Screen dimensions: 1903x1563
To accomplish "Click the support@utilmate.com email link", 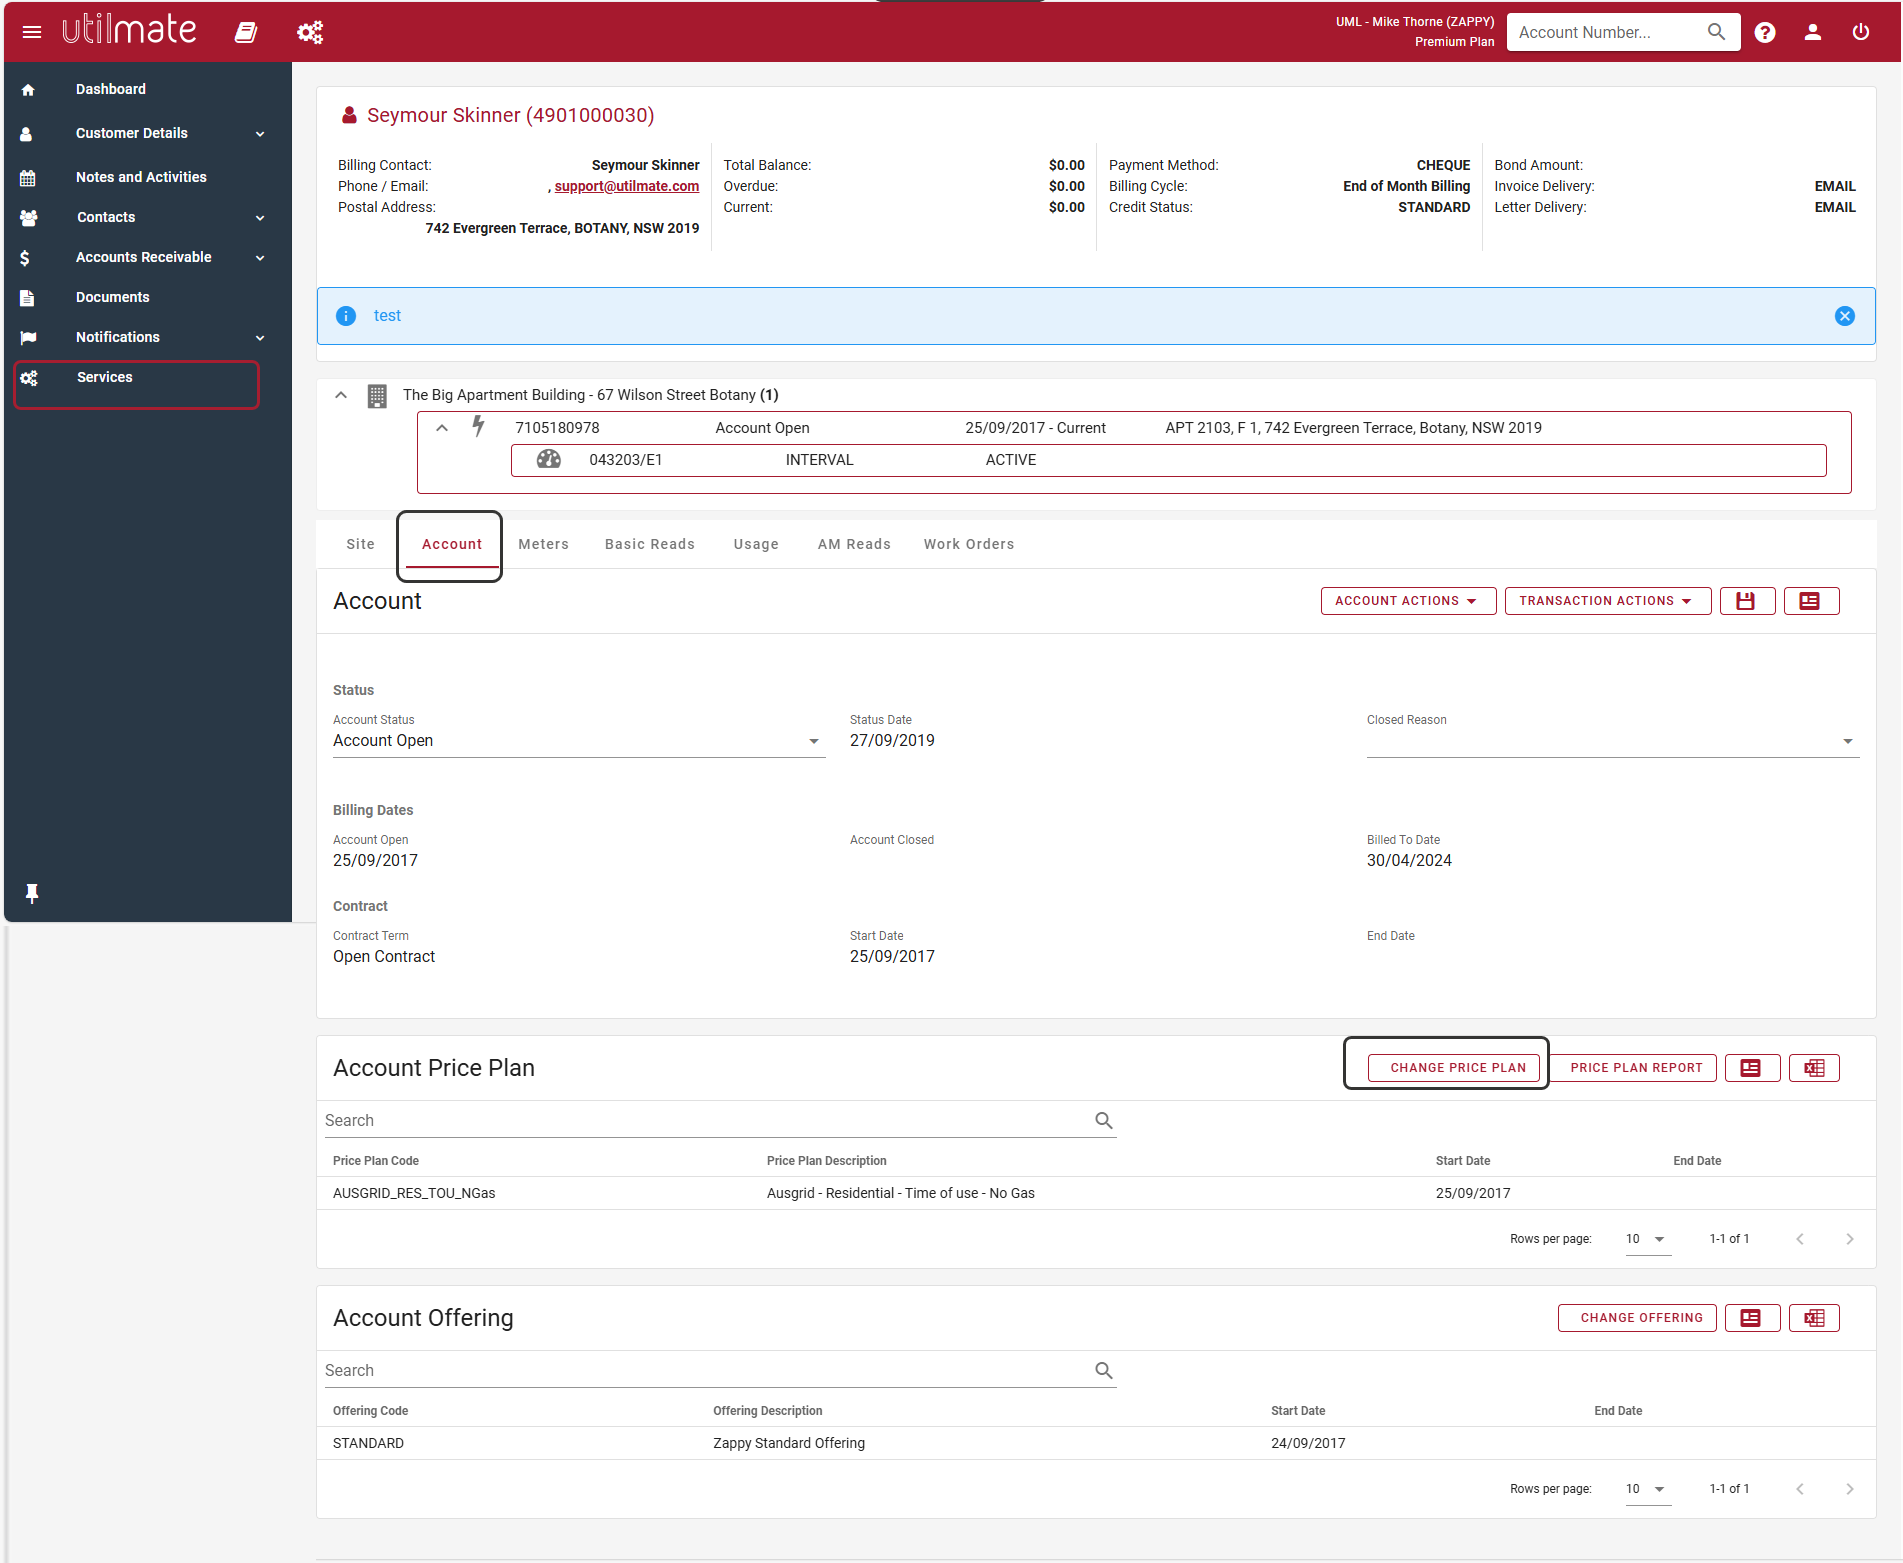I will pos(627,186).
